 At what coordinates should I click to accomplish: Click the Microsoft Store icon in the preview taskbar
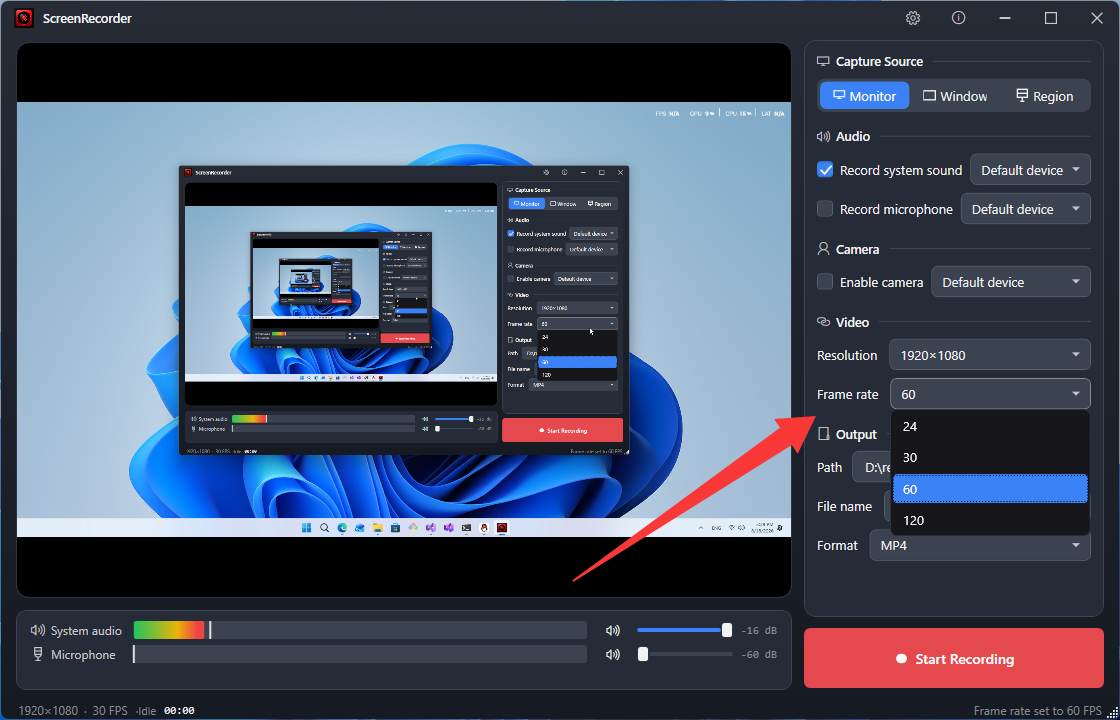pyautogui.click(x=395, y=528)
